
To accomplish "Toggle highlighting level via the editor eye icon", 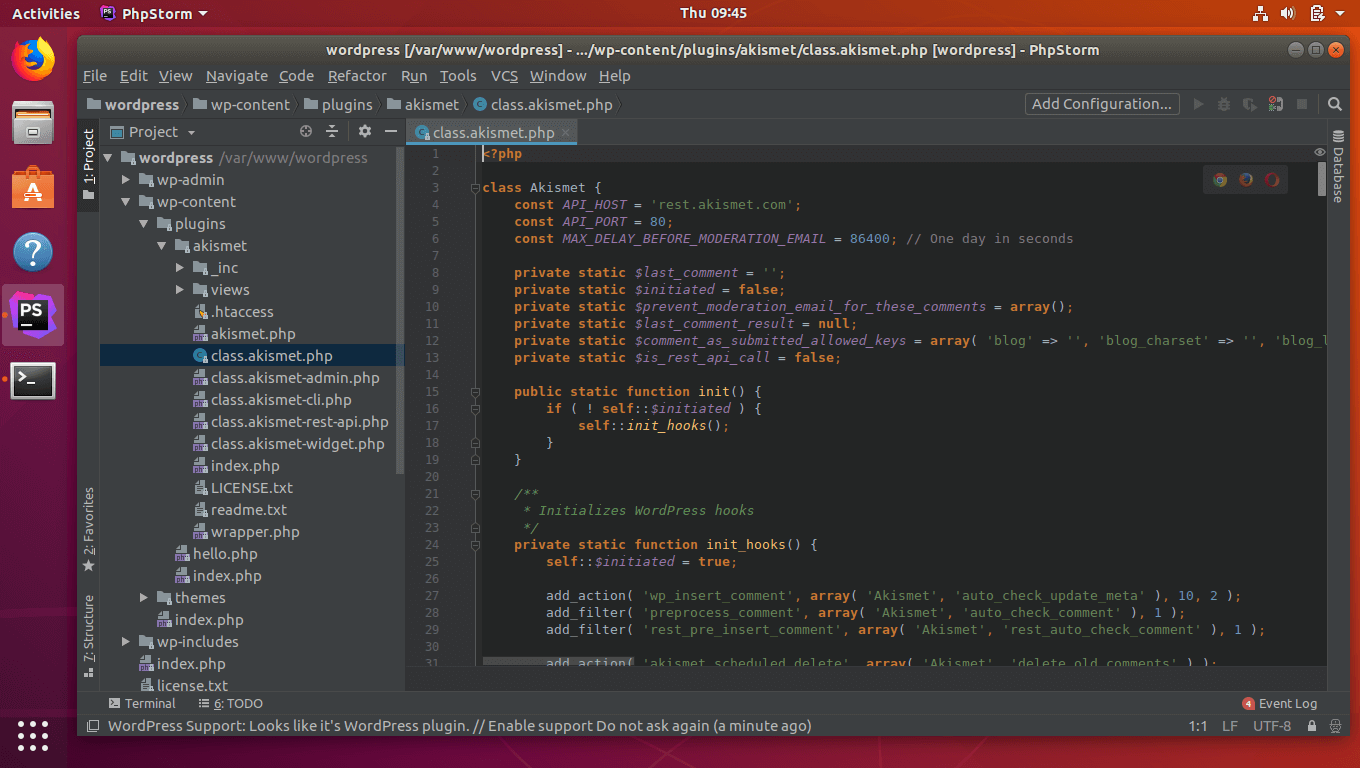I will click(x=1318, y=151).
